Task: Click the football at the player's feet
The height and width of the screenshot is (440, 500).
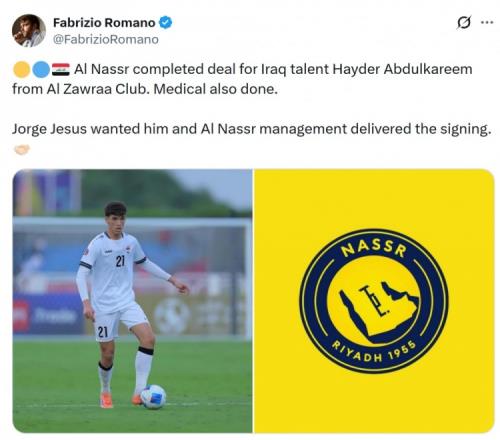Action: click(153, 396)
